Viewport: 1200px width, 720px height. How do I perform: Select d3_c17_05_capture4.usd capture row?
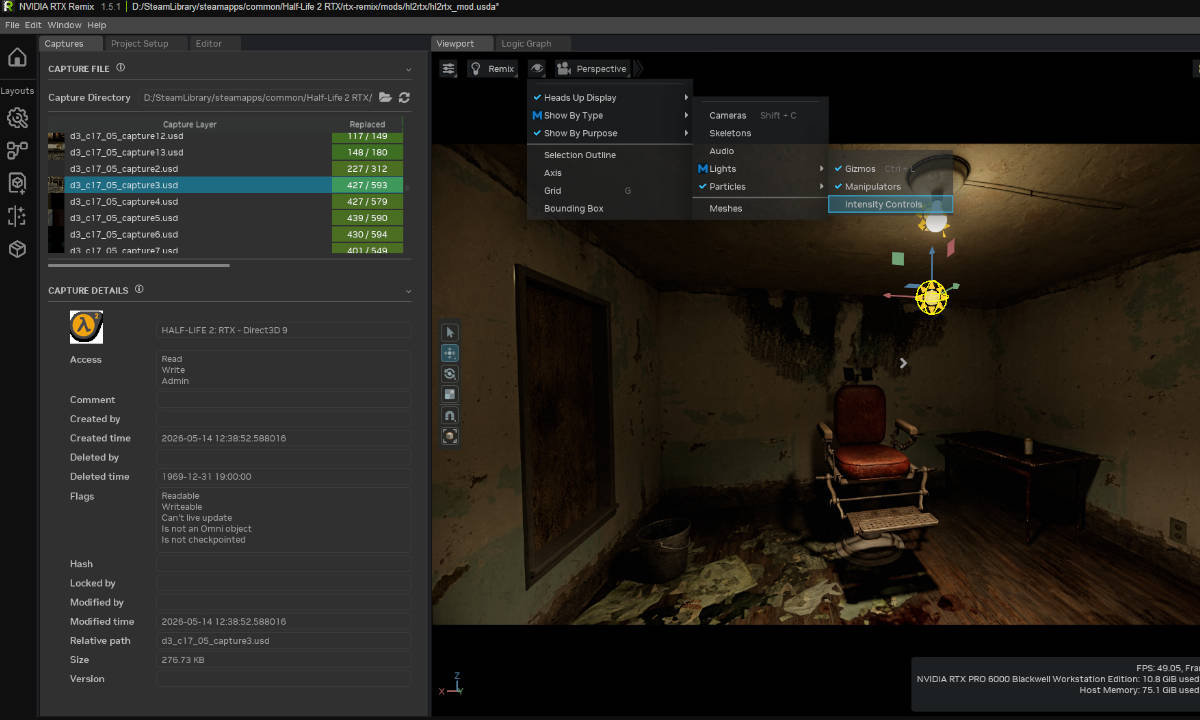coord(225,201)
